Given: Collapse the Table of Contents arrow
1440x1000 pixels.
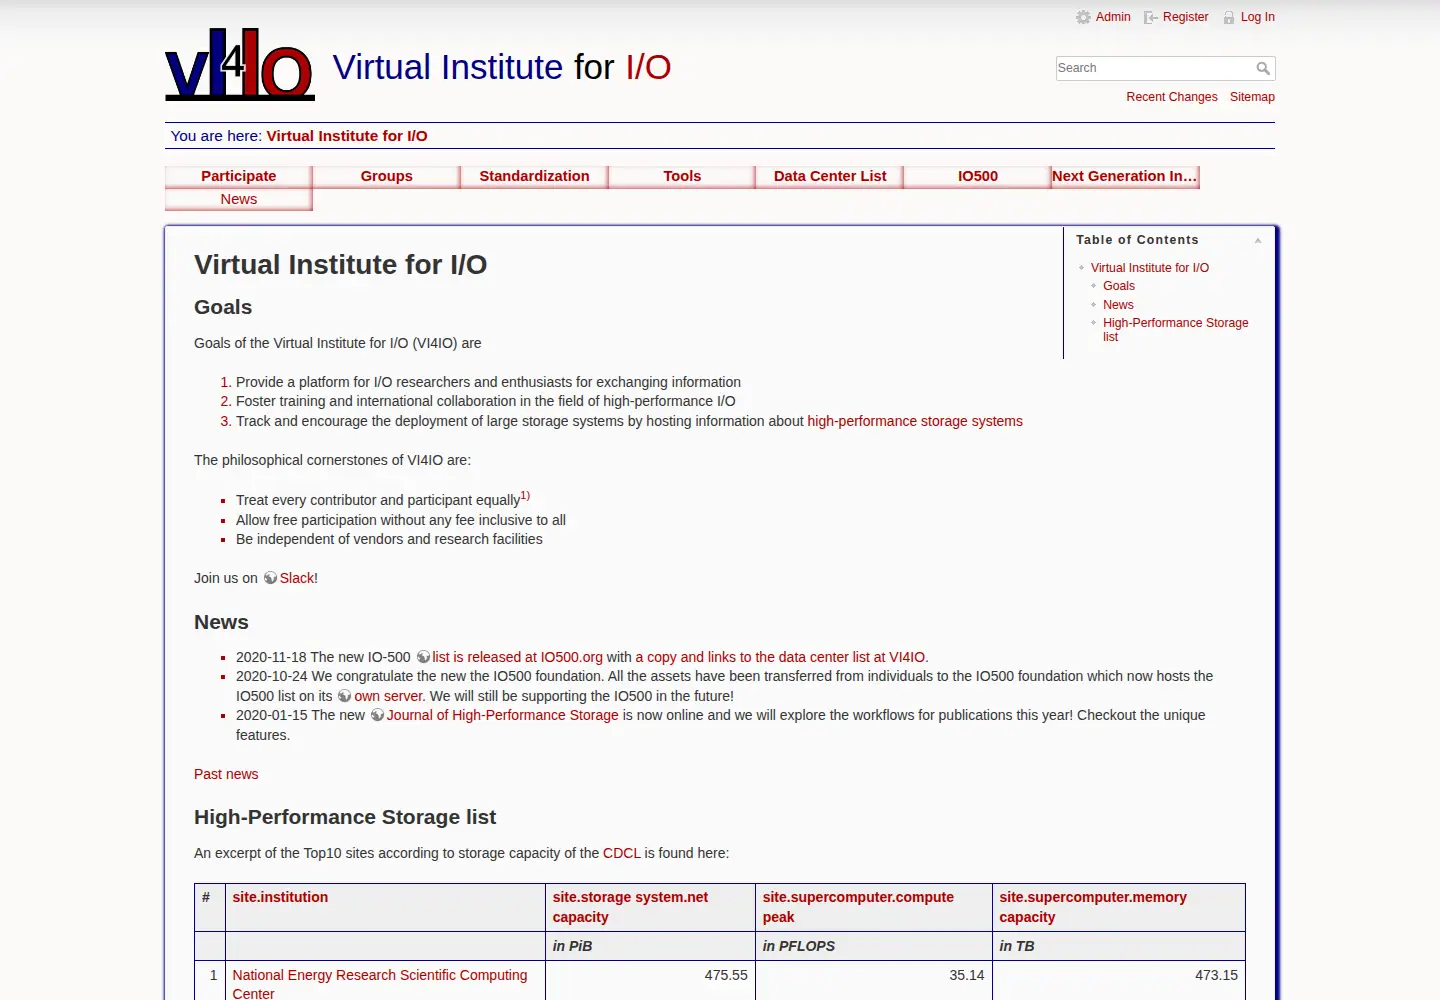Looking at the screenshot, I should click(1258, 240).
